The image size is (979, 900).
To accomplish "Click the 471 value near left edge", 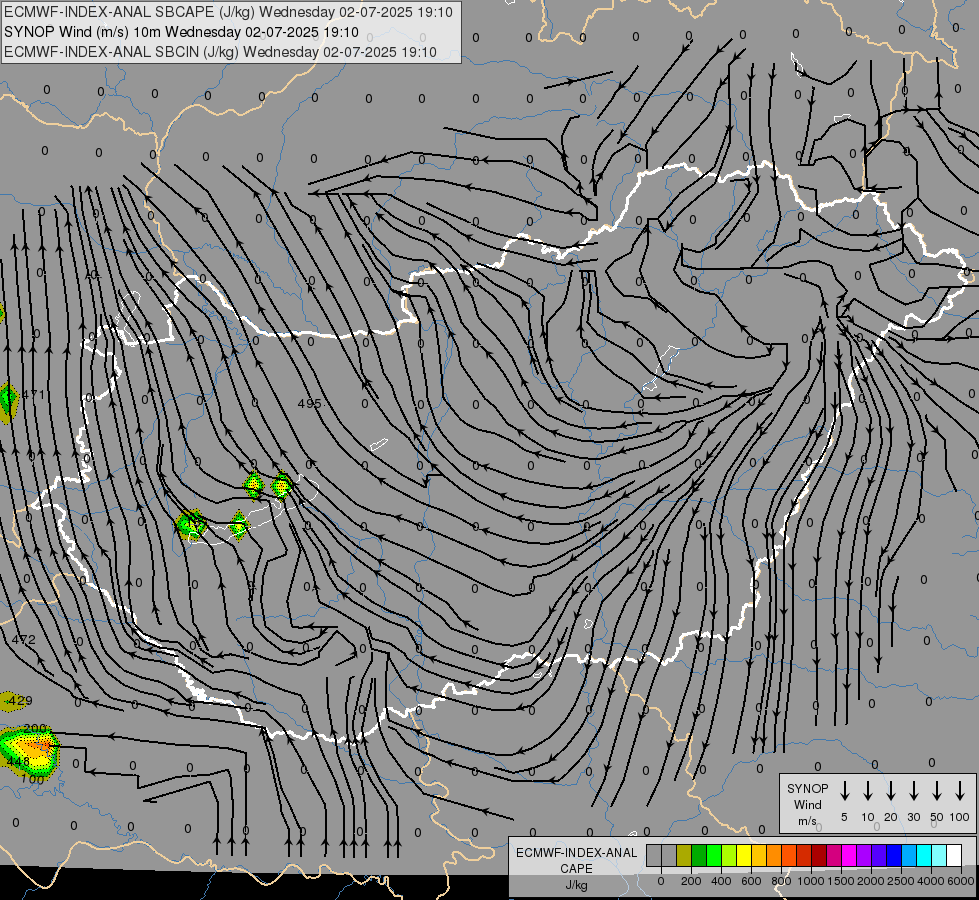I will [x=33, y=394].
